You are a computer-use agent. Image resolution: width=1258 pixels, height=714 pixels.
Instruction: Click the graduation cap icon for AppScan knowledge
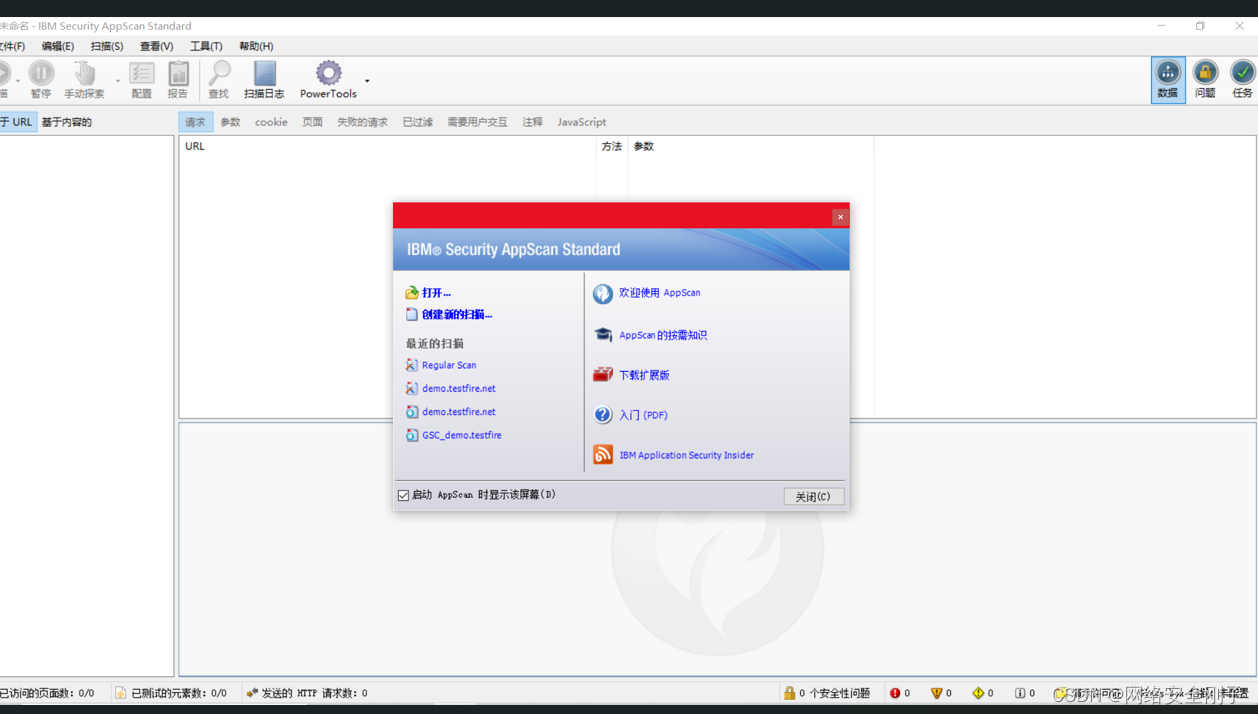pyautogui.click(x=602, y=335)
